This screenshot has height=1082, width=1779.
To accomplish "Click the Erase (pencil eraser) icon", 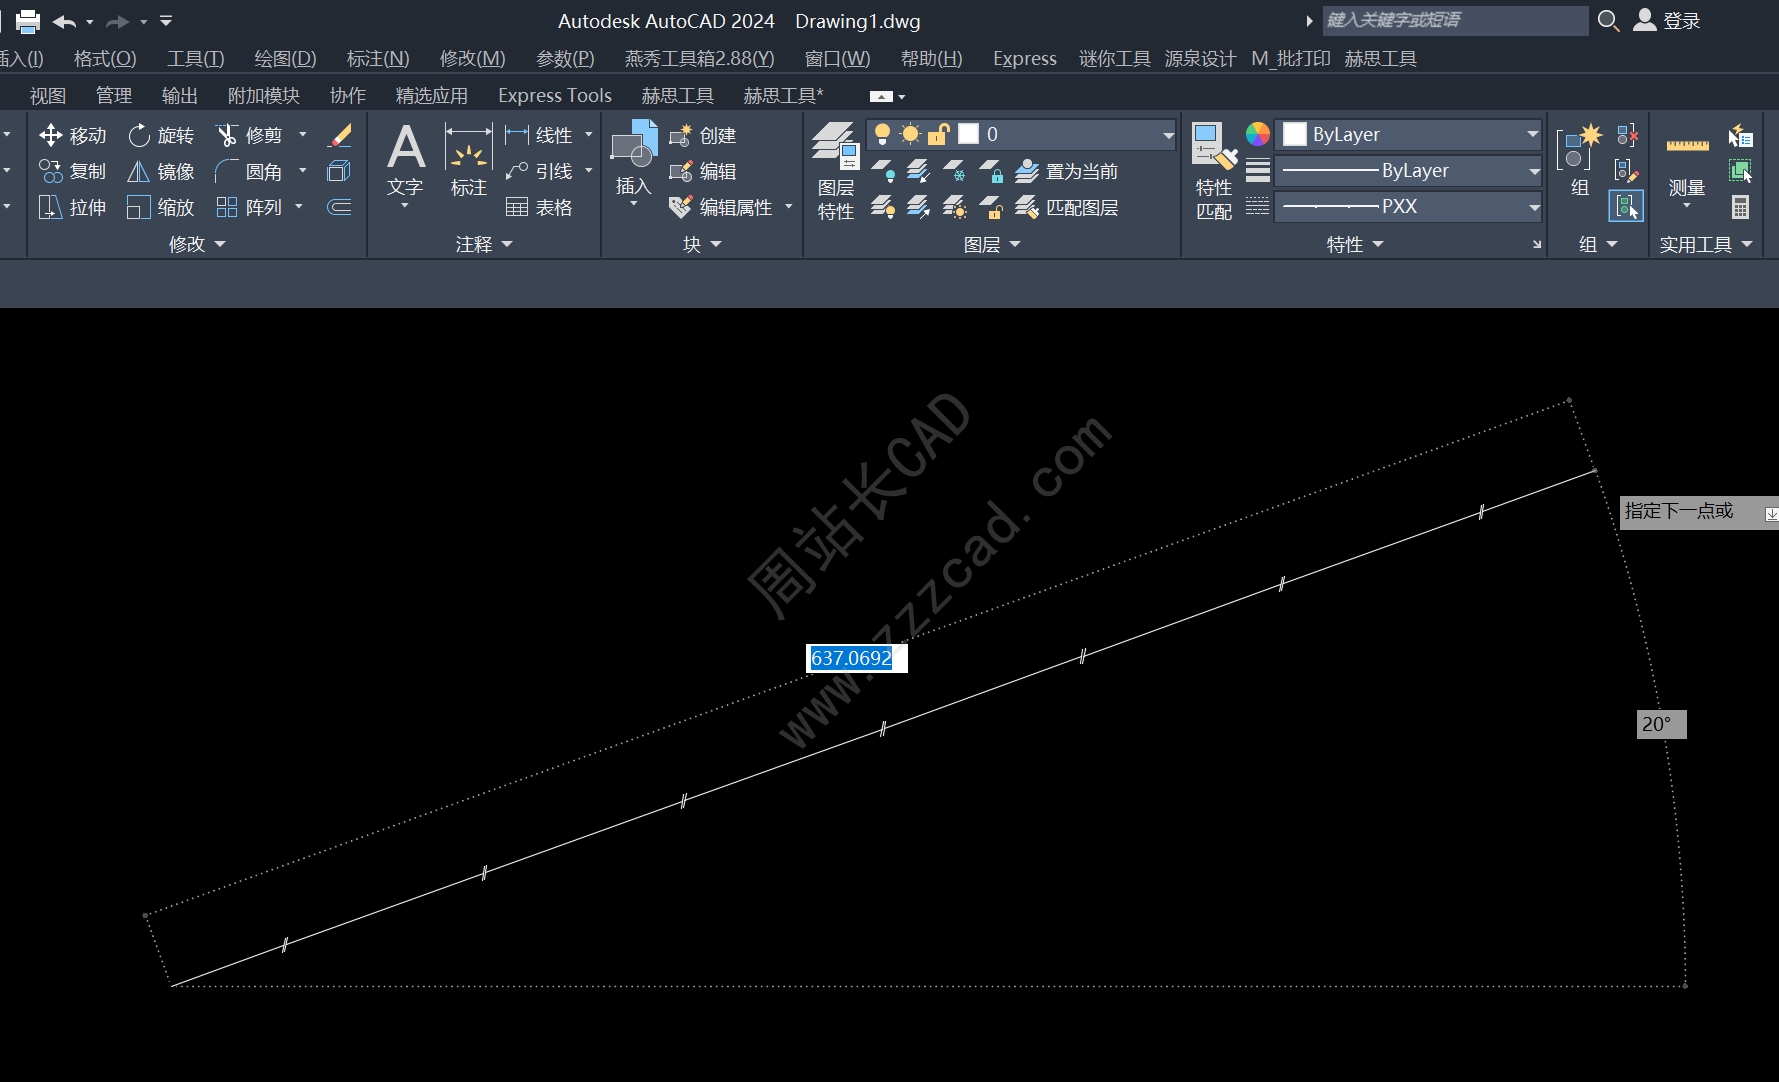I will pos(340,135).
